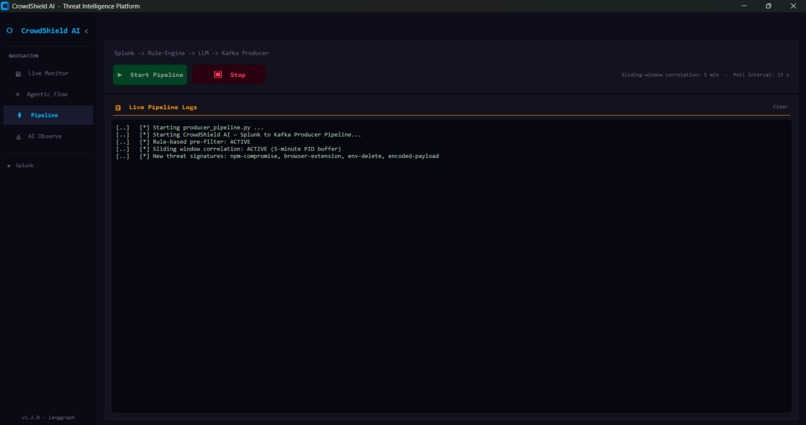The height and width of the screenshot is (425, 806).
Task: Click the AI Observe warning icon
Action: point(19,137)
